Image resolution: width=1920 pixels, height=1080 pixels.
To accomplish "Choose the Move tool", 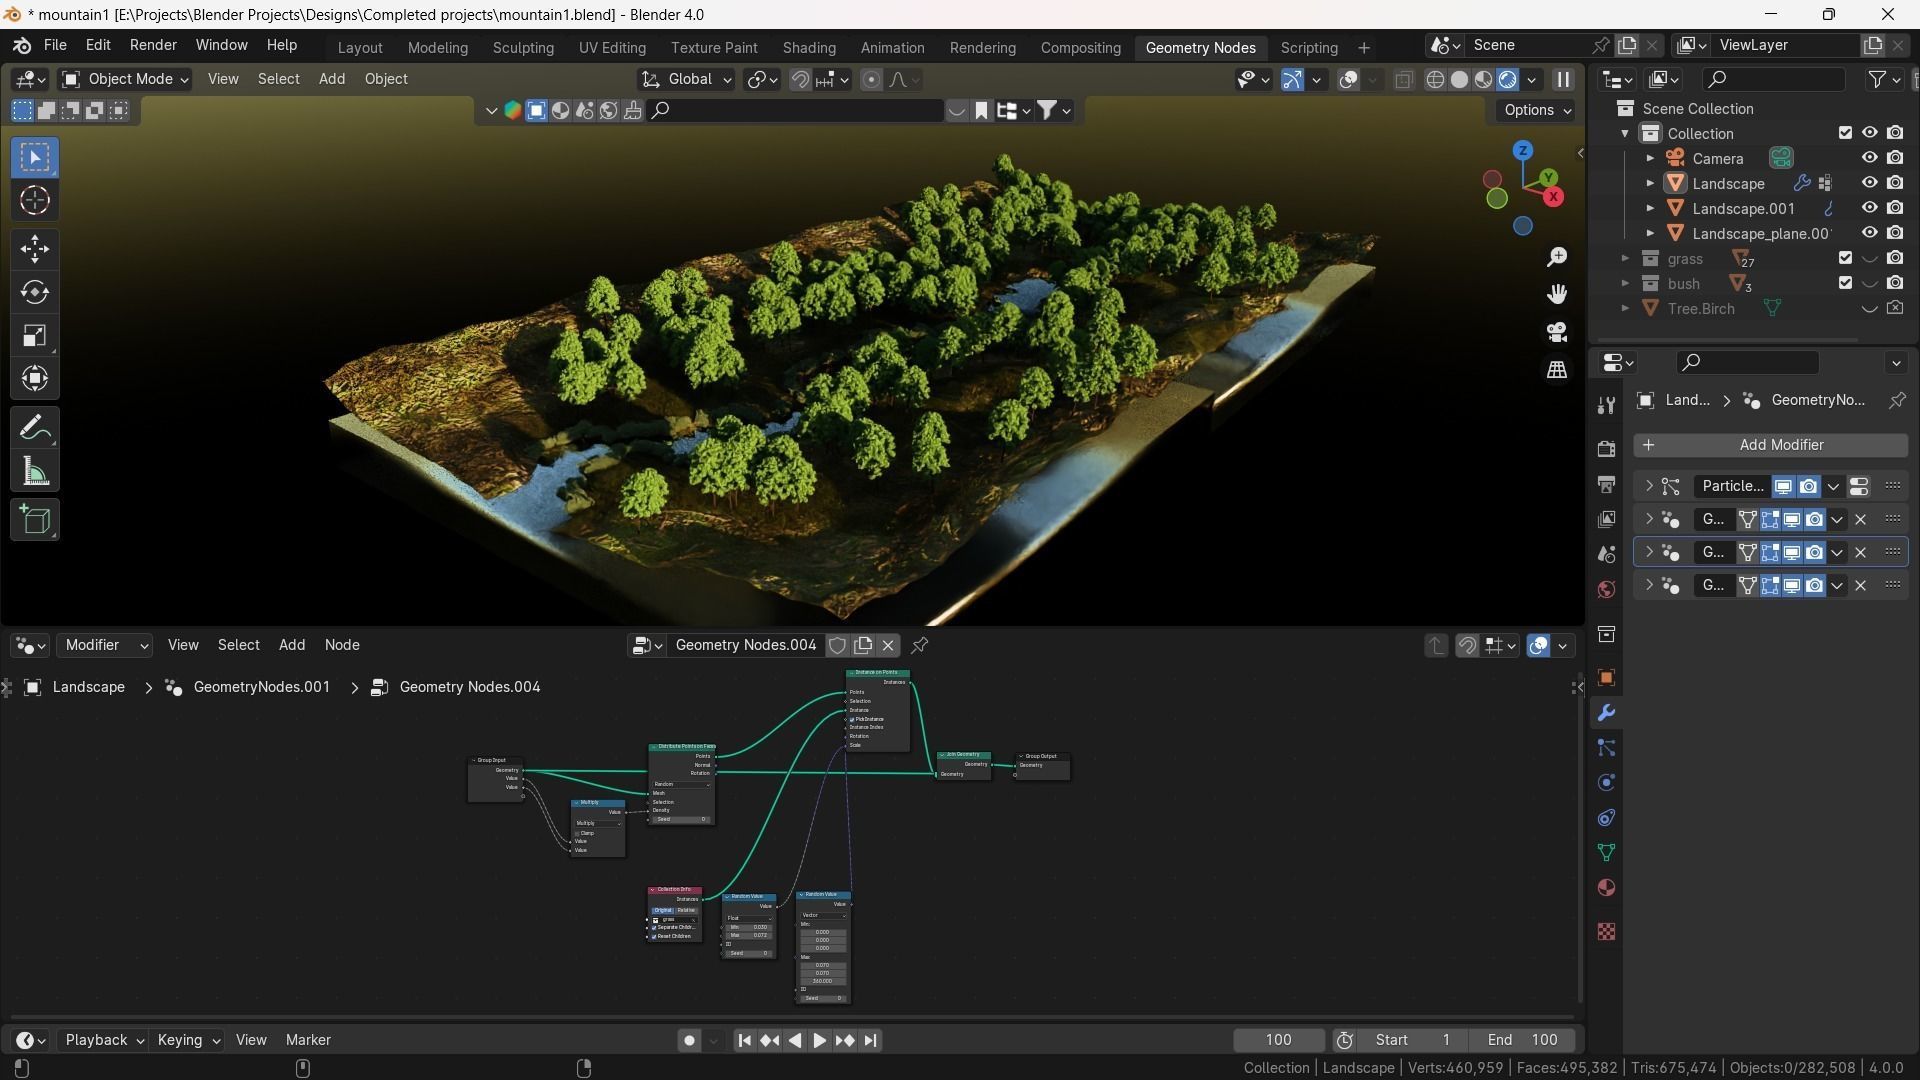I will click(35, 249).
